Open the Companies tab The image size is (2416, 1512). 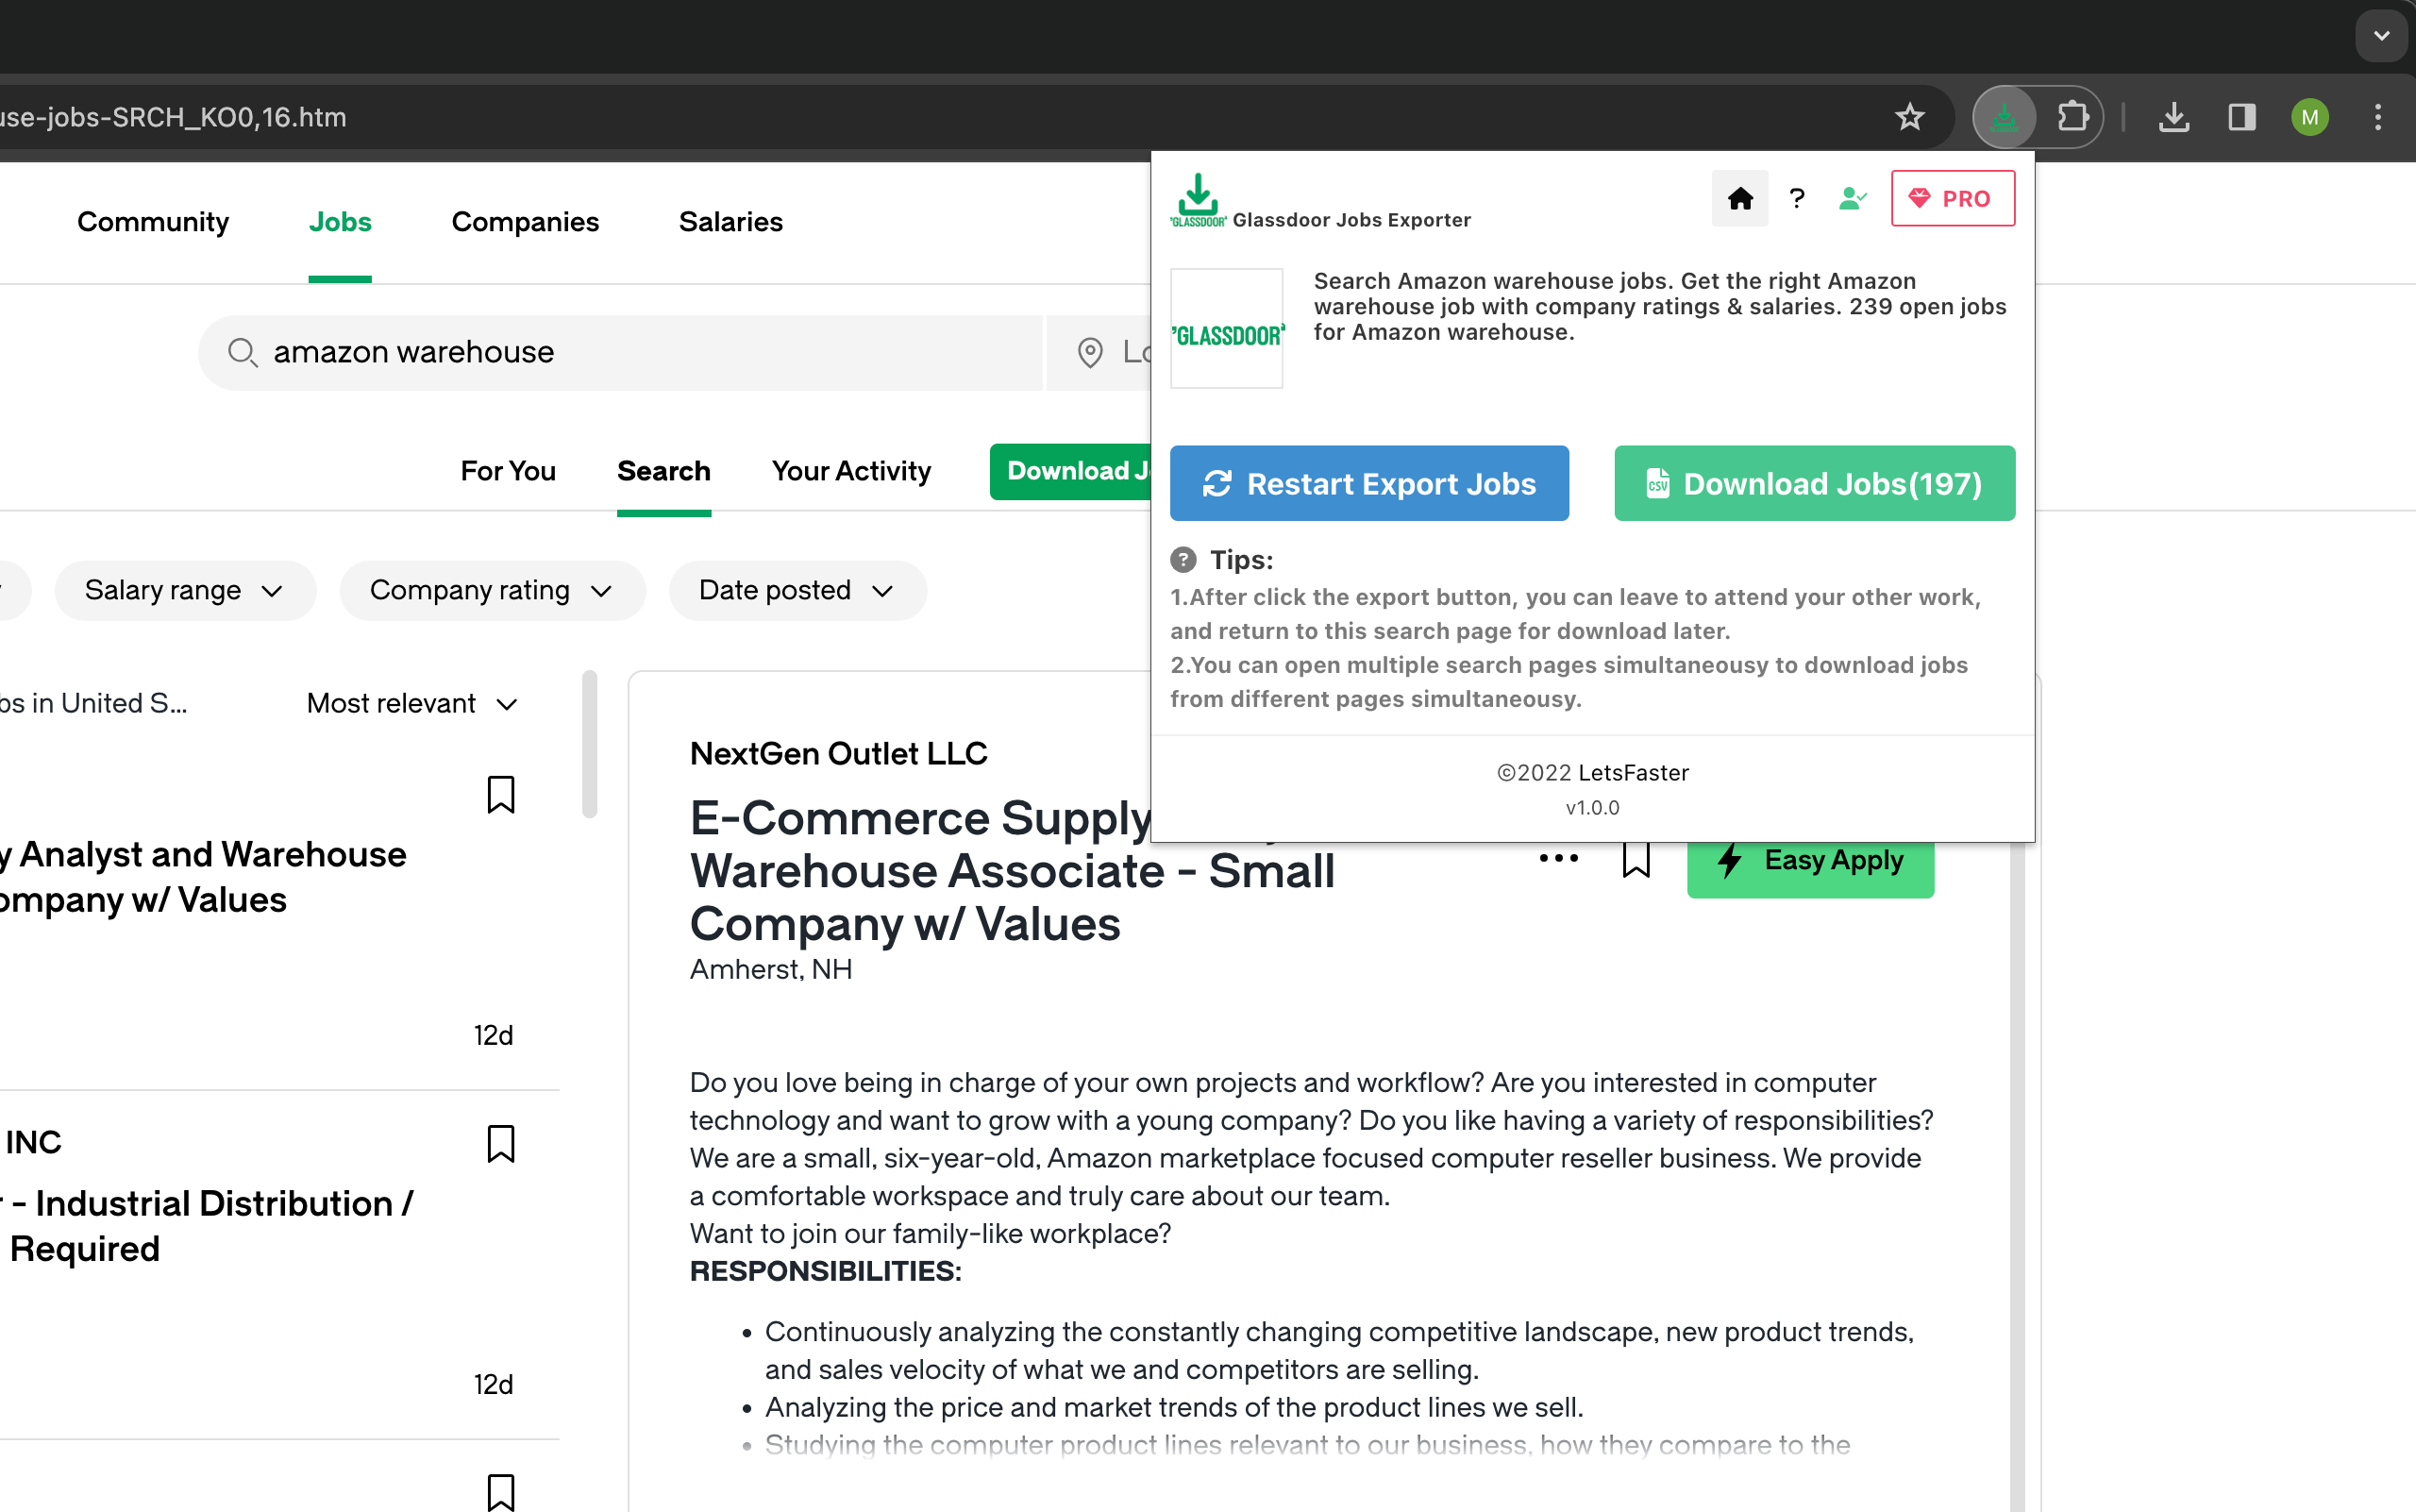[525, 222]
